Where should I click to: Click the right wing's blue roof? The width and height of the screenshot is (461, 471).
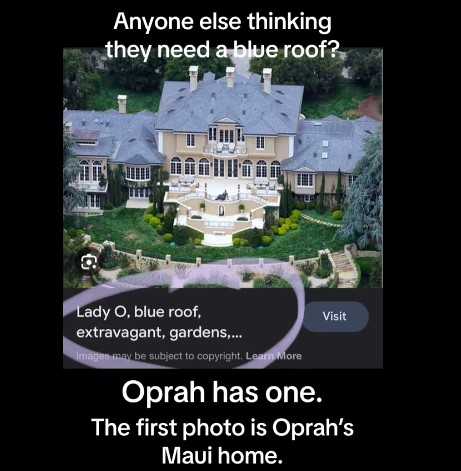(x=330, y=143)
